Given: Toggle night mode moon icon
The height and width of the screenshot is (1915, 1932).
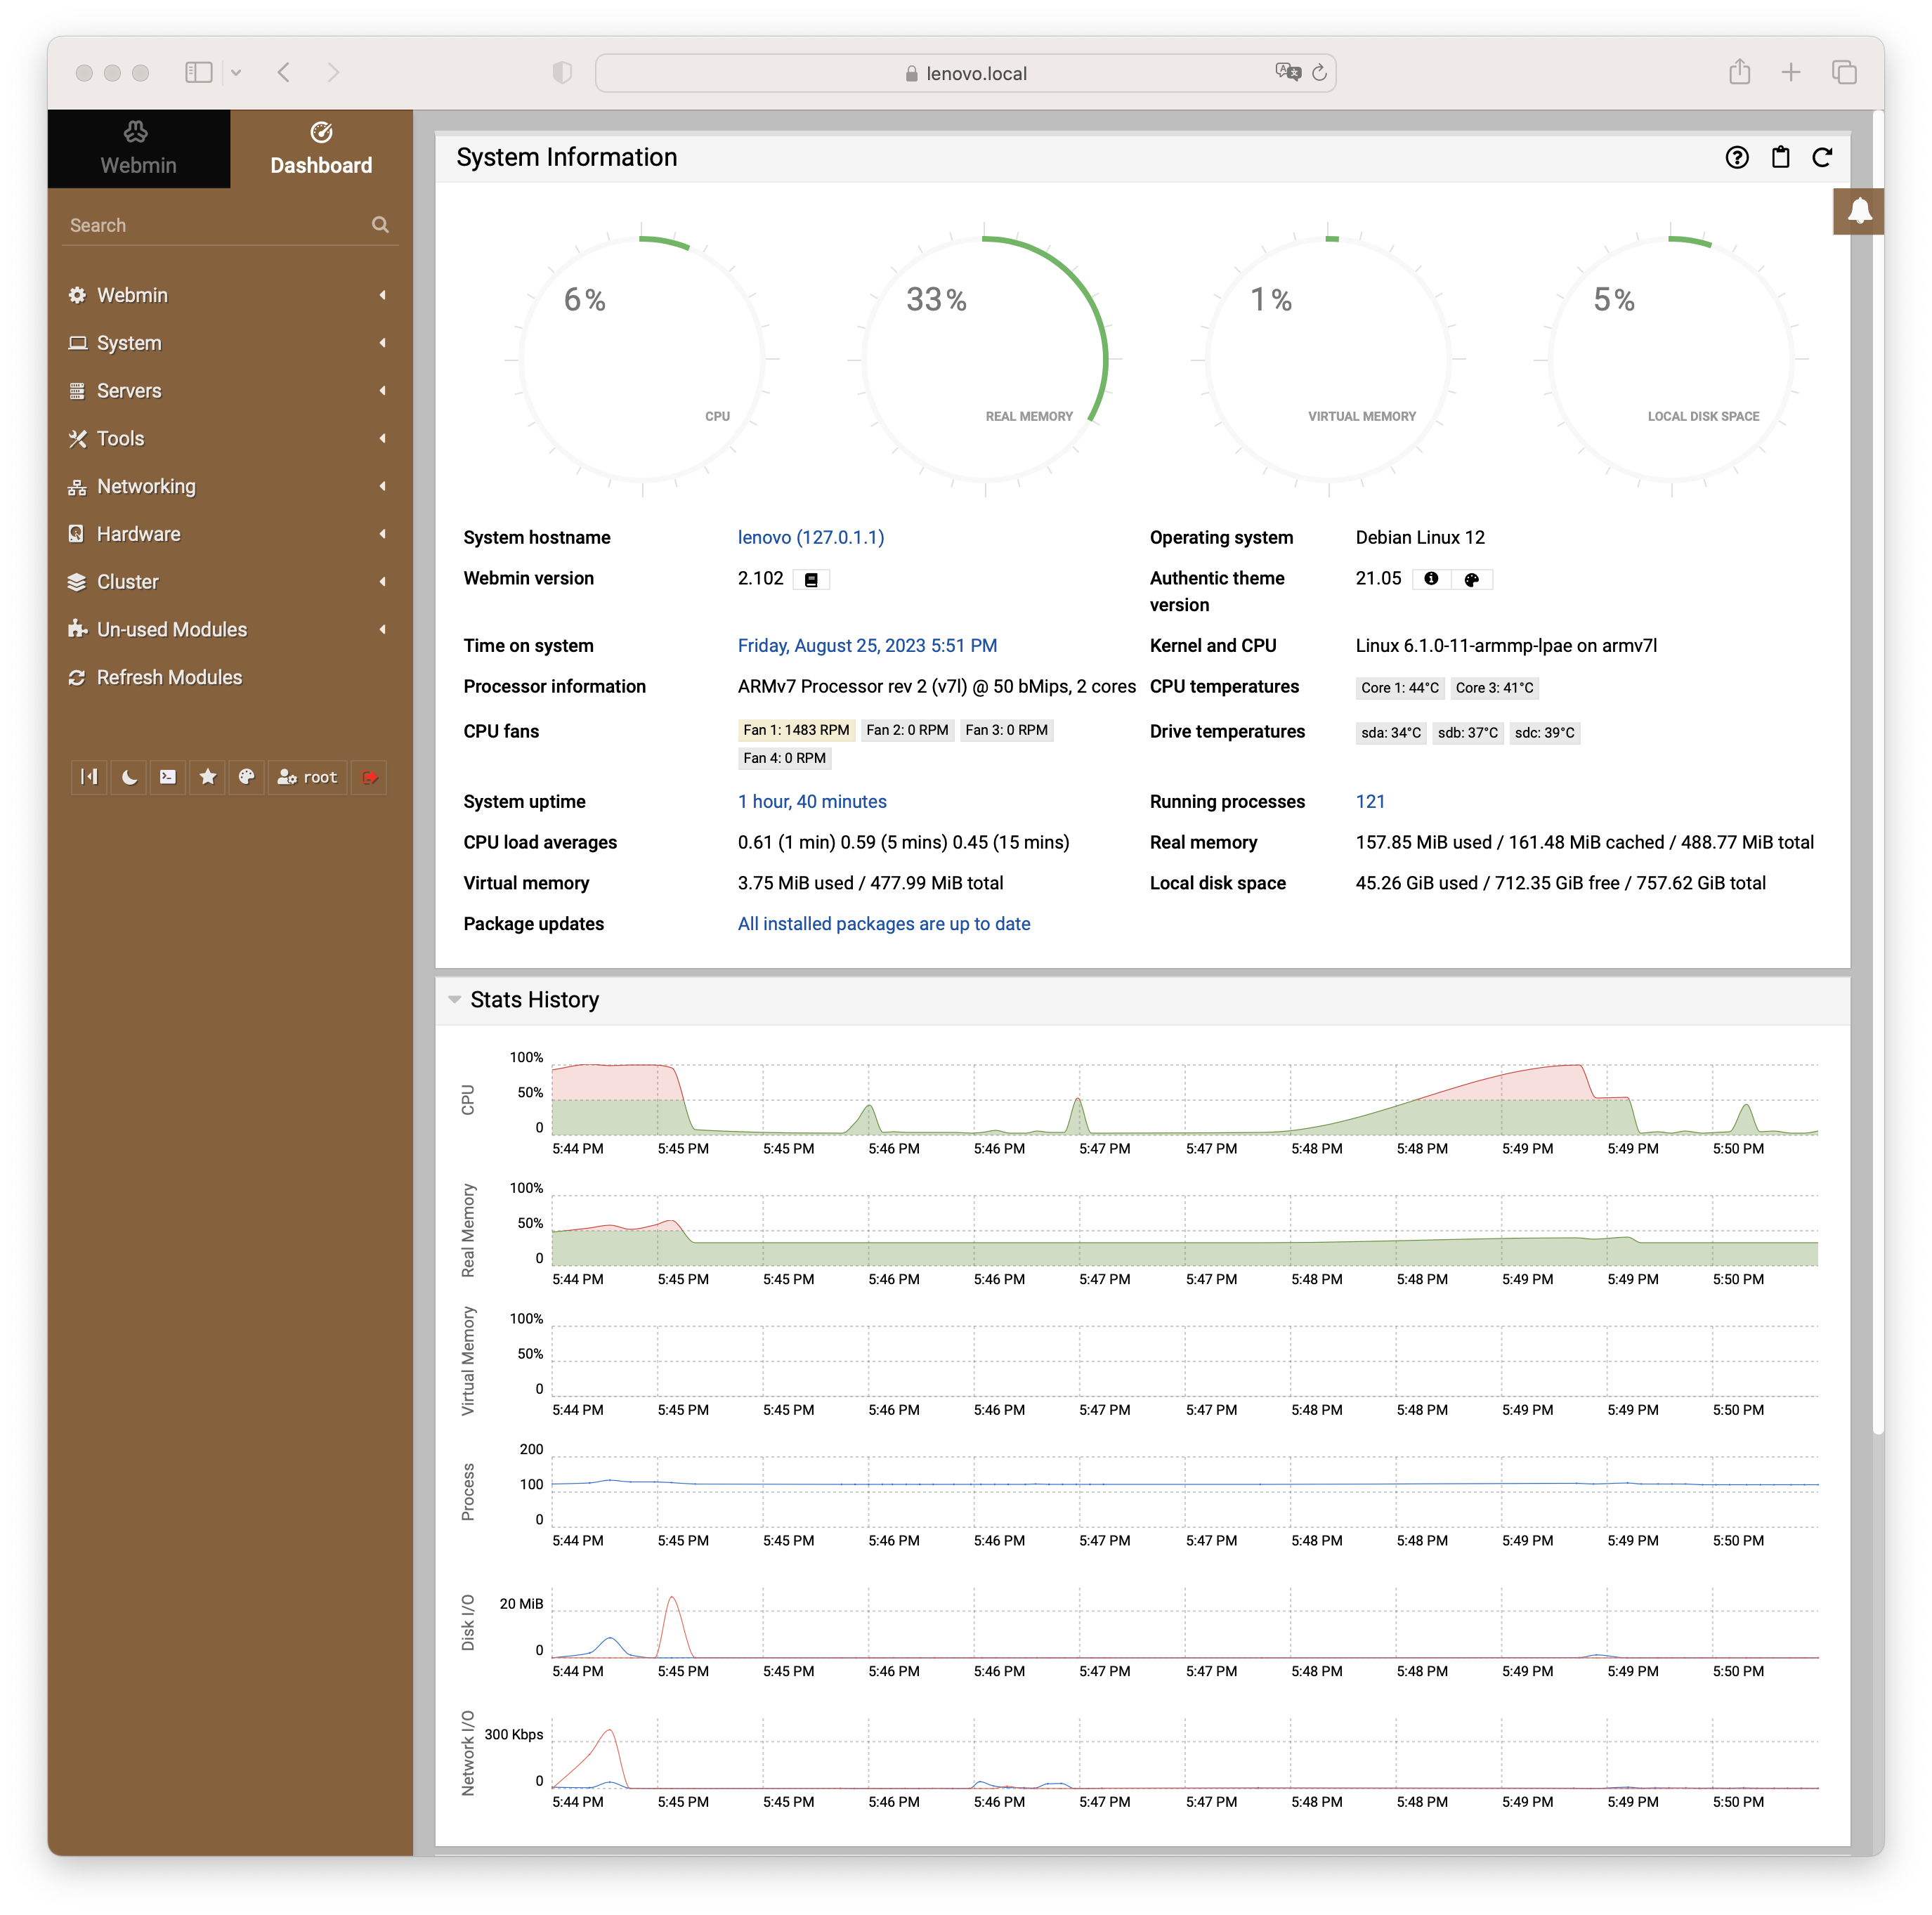Looking at the screenshot, I should [129, 777].
